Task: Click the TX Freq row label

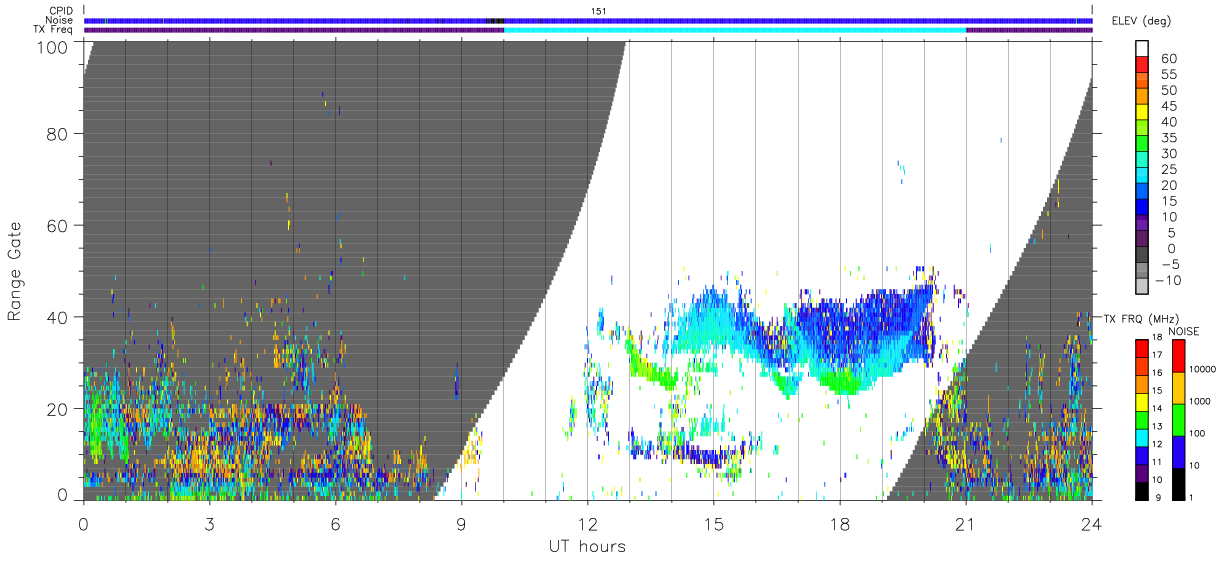Action: 53,29
